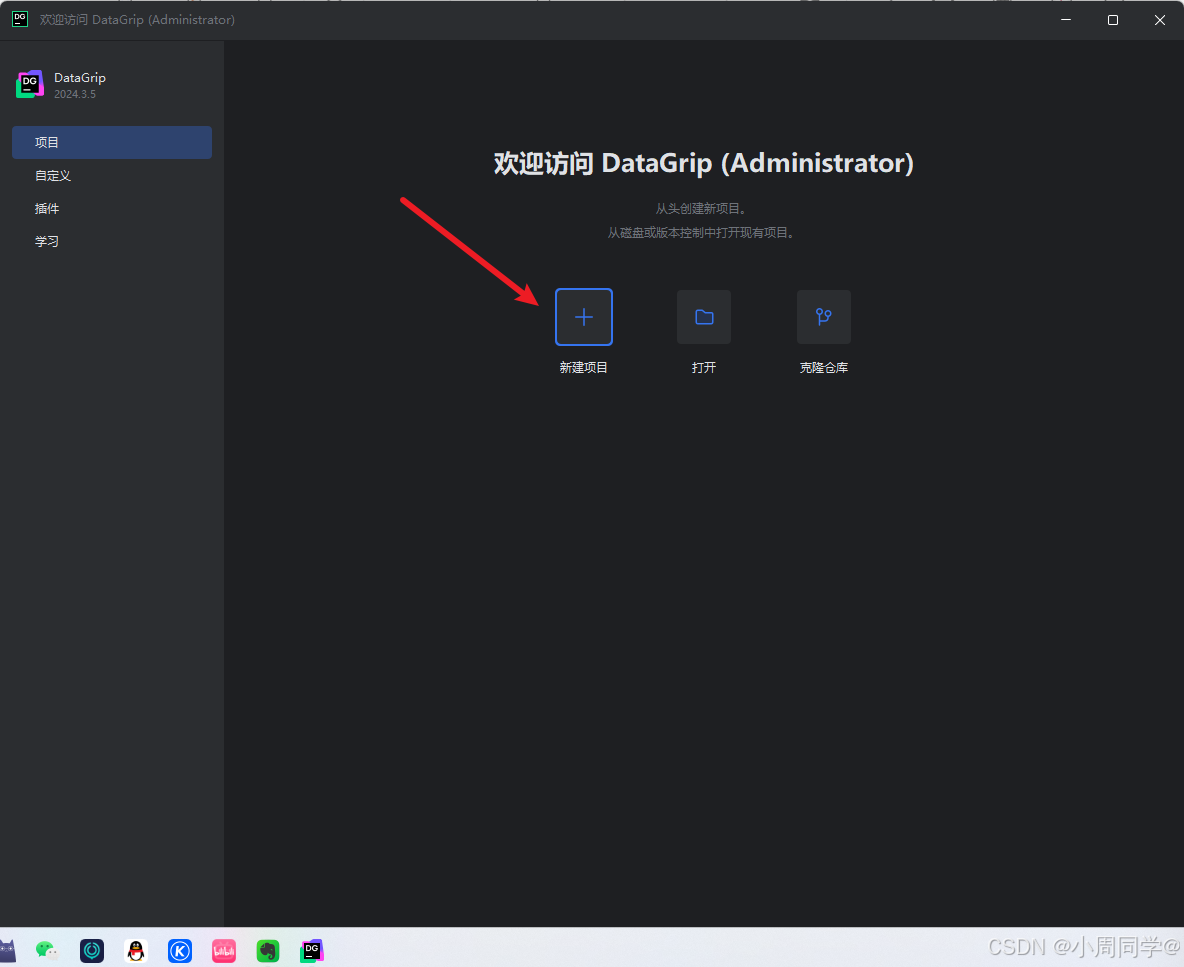Screen dimensions: 1184x967
Task: Open the blue K app in taskbar
Action: (180, 950)
